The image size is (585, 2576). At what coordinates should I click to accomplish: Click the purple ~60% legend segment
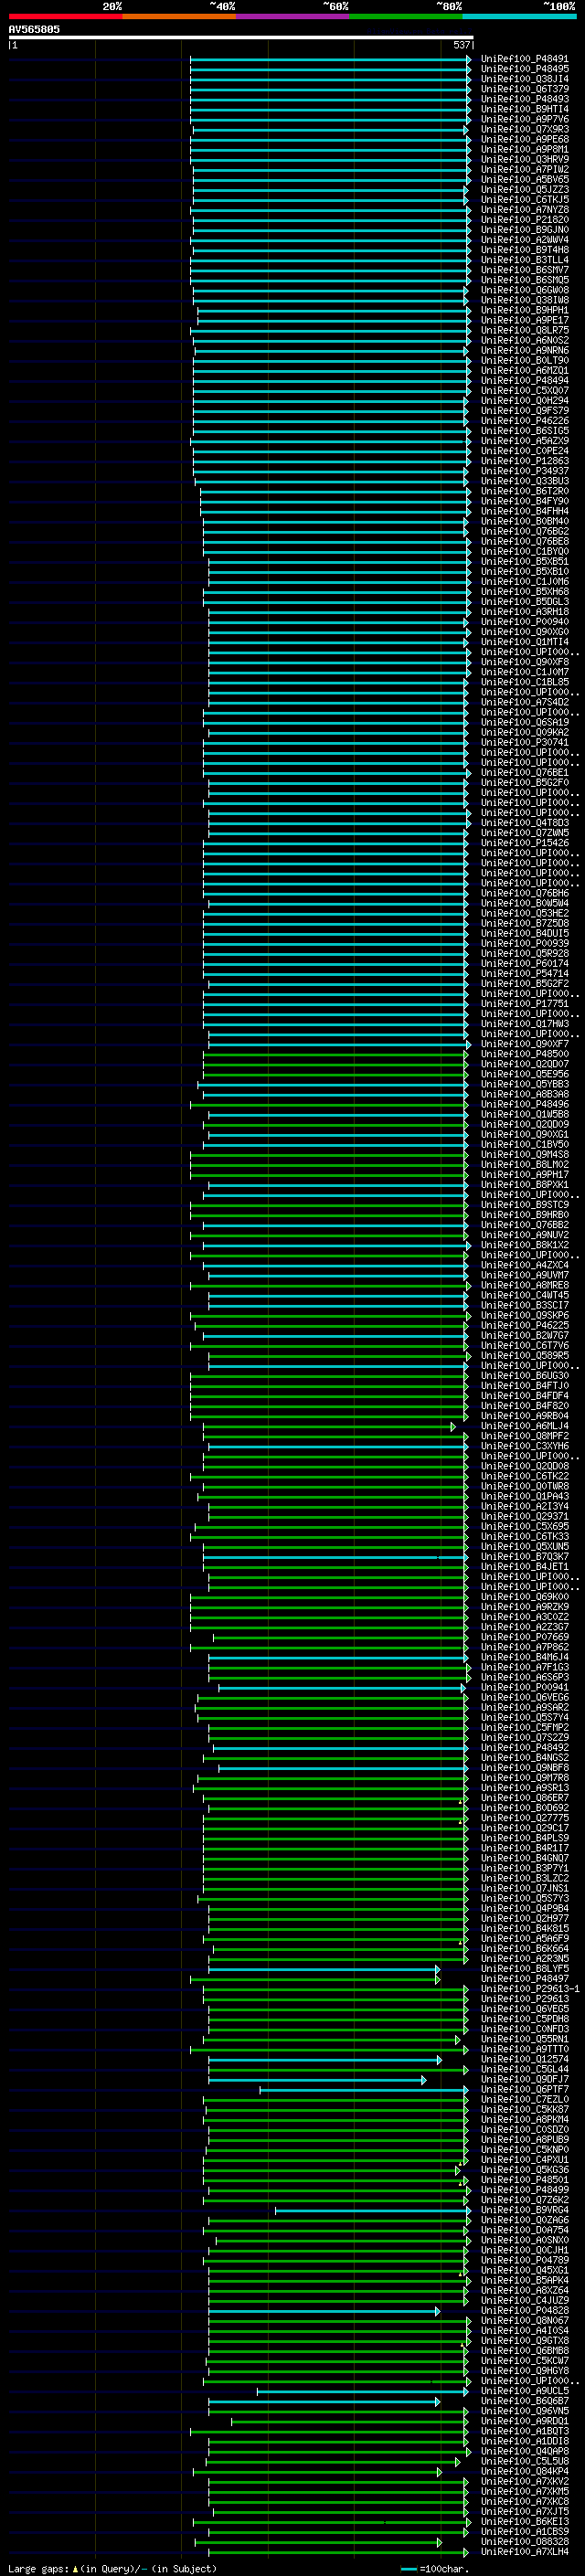(x=292, y=16)
